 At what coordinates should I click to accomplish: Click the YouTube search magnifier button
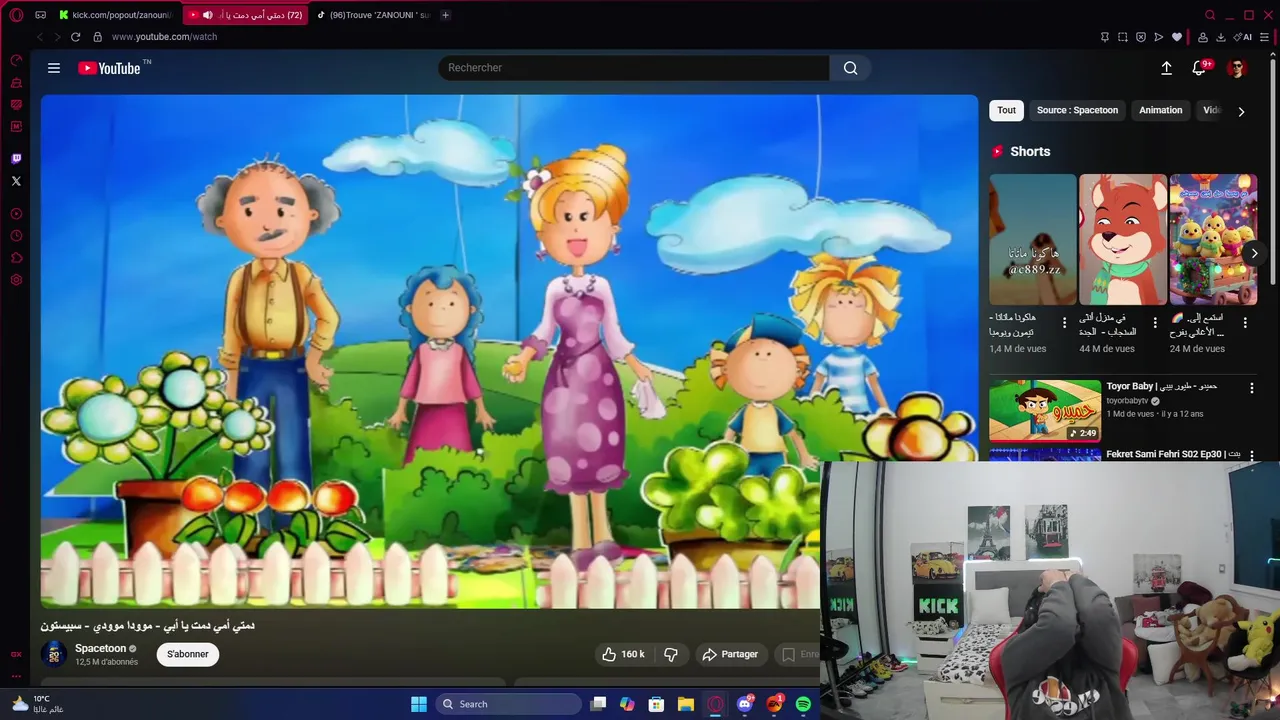pyautogui.click(x=850, y=68)
